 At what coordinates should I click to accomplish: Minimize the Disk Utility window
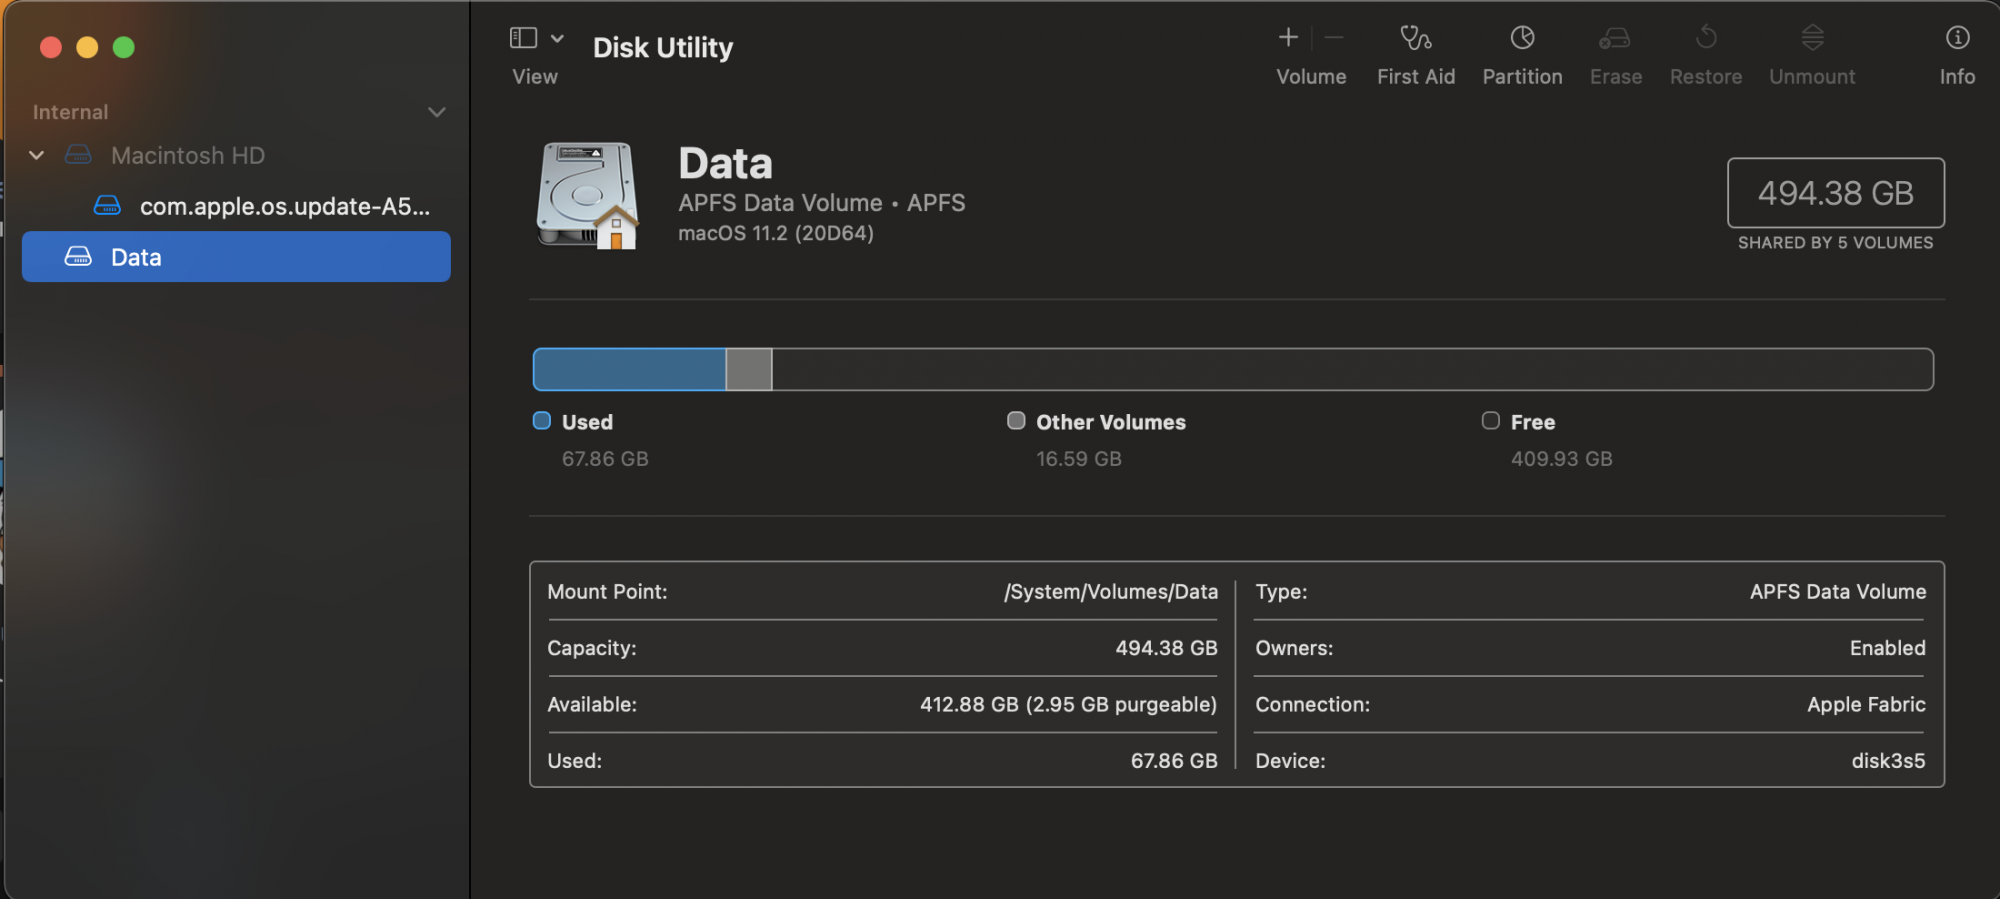tap(87, 47)
